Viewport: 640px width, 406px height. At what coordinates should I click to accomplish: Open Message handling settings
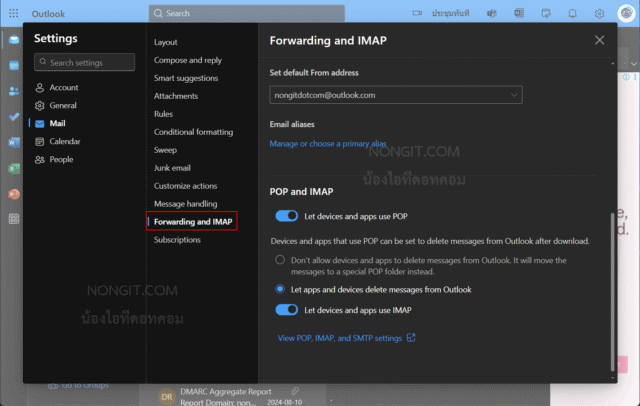point(185,204)
